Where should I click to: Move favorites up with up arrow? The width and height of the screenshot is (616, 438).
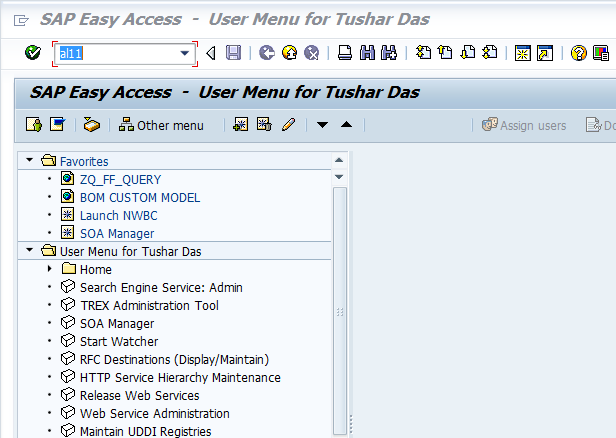(x=346, y=125)
